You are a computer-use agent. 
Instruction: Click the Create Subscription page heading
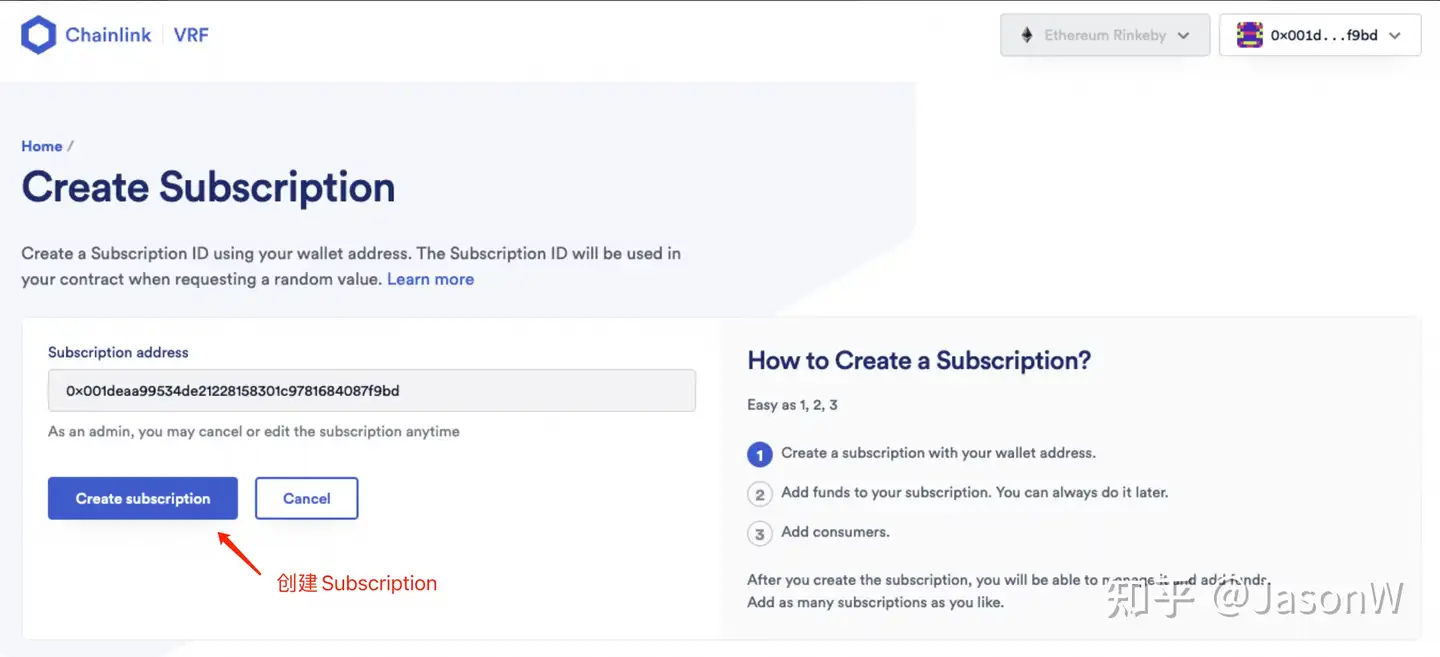tap(208, 188)
